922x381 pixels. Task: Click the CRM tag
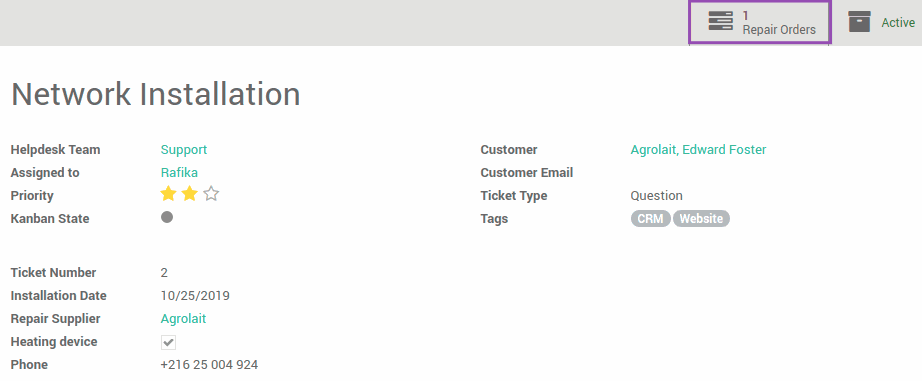point(650,219)
